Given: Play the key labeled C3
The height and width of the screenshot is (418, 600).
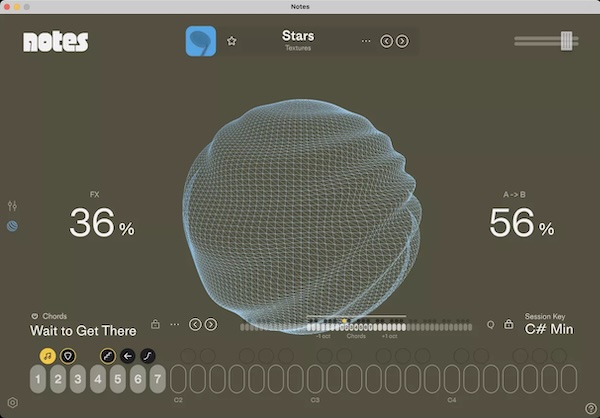Looking at the screenshot, I should [x=315, y=379].
